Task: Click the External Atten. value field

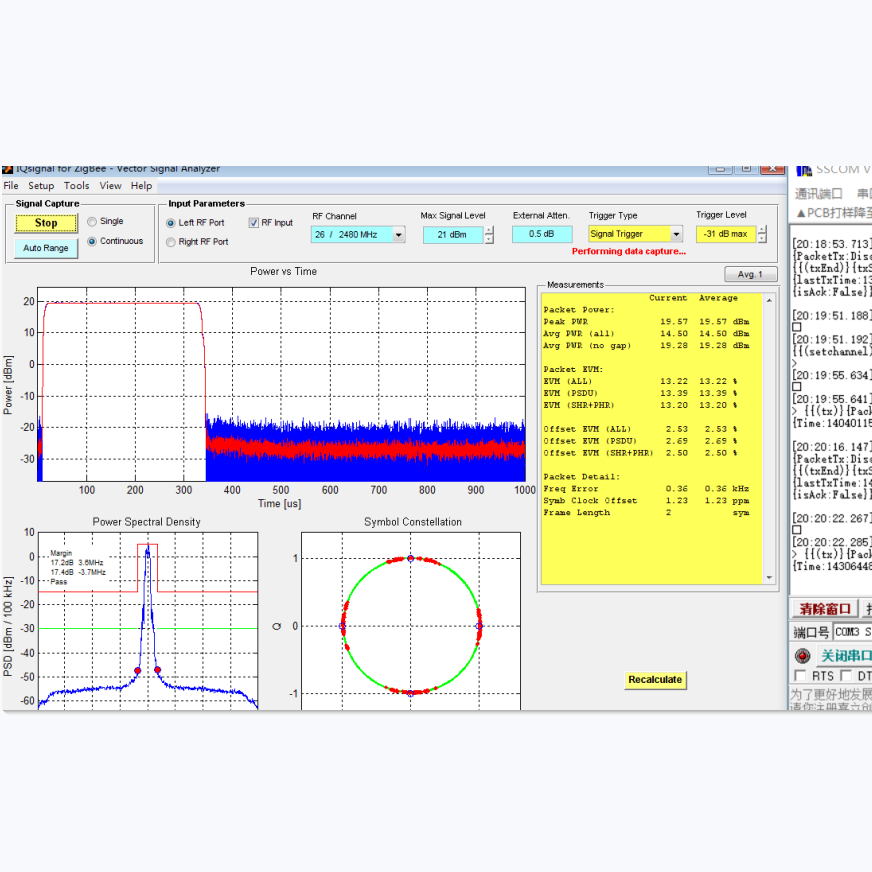Action: pos(542,235)
